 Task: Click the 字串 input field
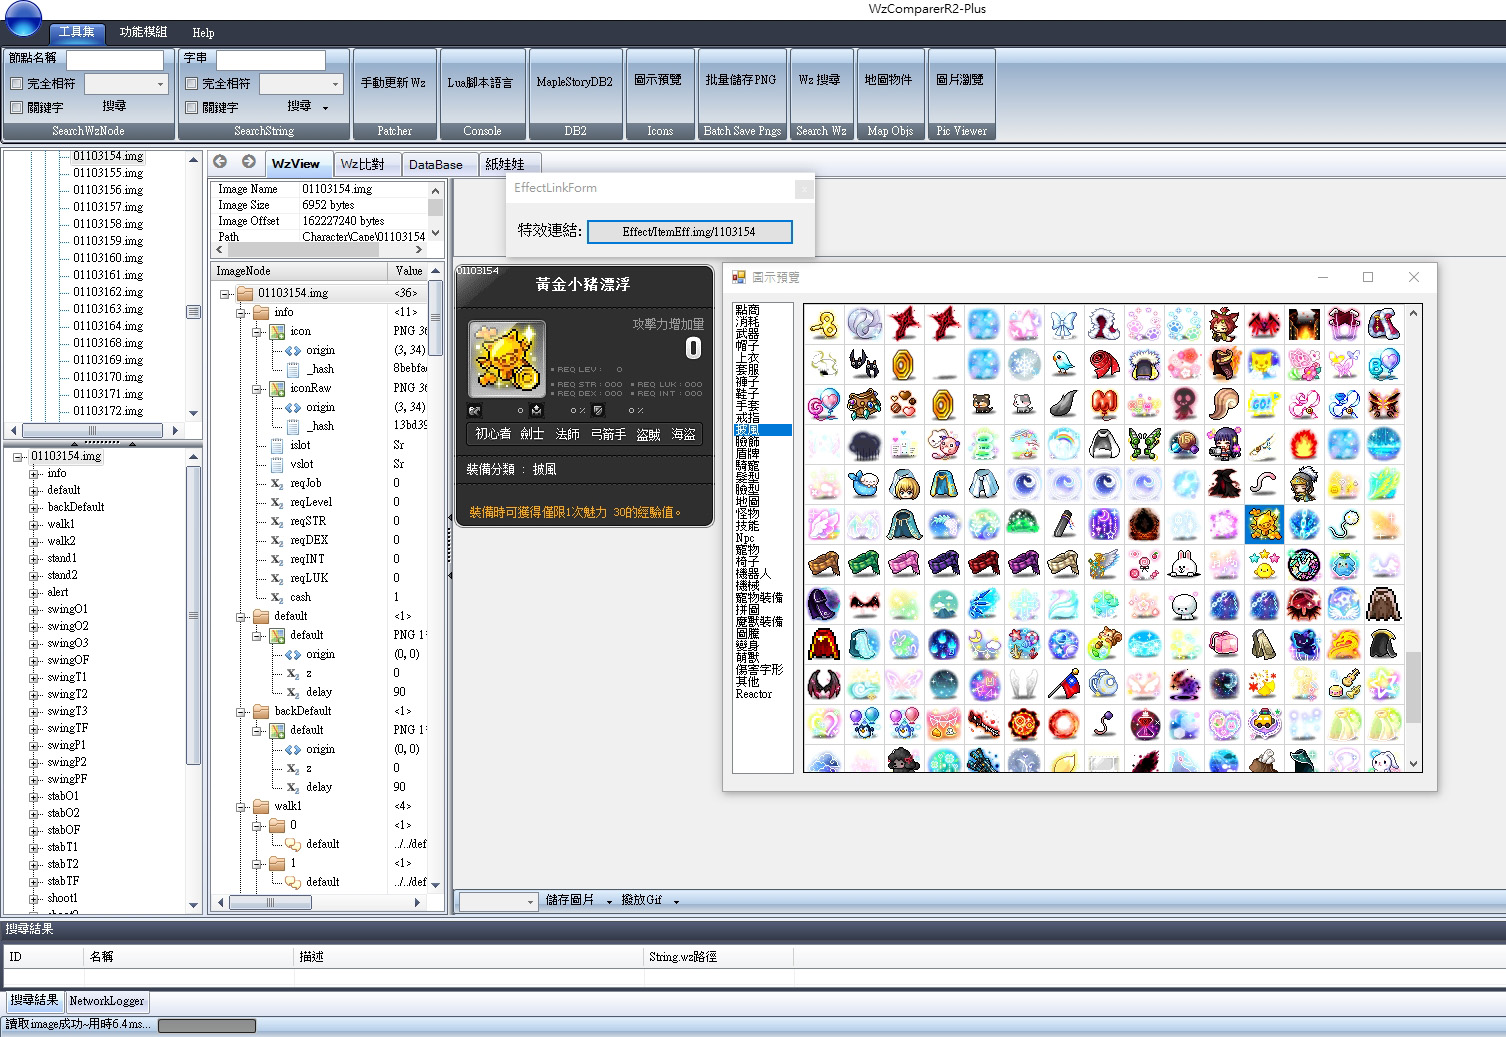[271, 60]
